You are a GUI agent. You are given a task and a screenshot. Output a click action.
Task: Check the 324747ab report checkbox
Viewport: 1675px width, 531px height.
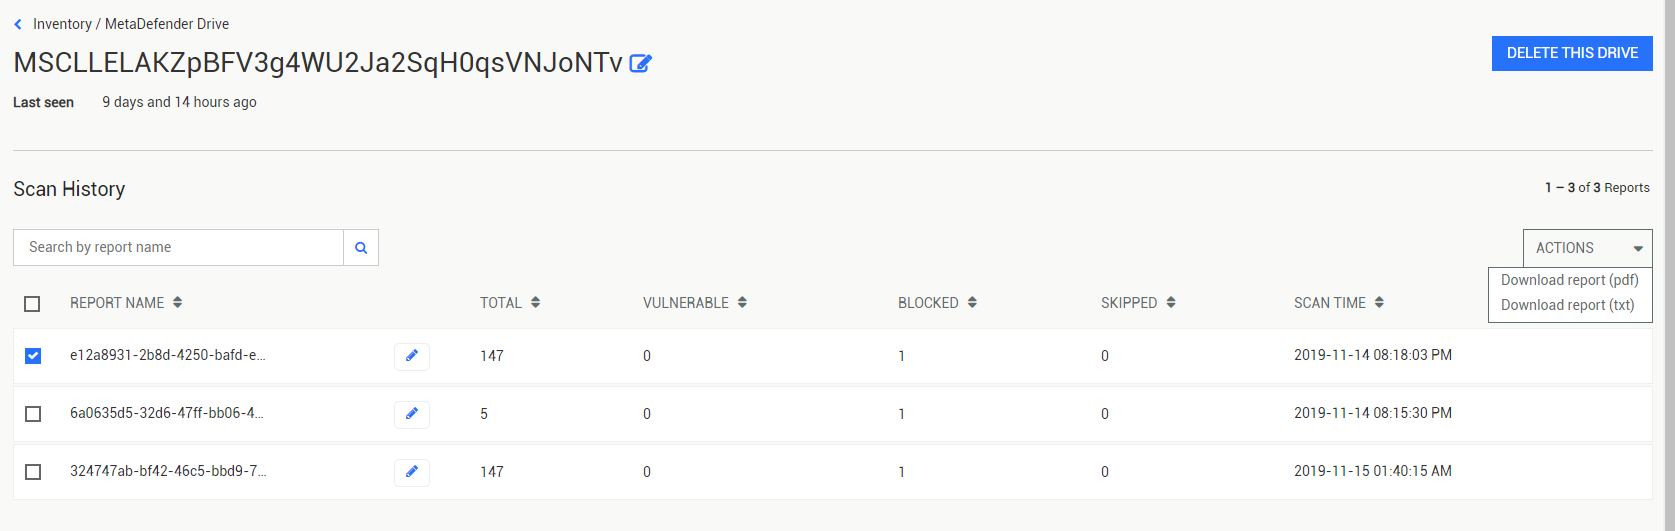pyautogui.click(x=33, y=472)
